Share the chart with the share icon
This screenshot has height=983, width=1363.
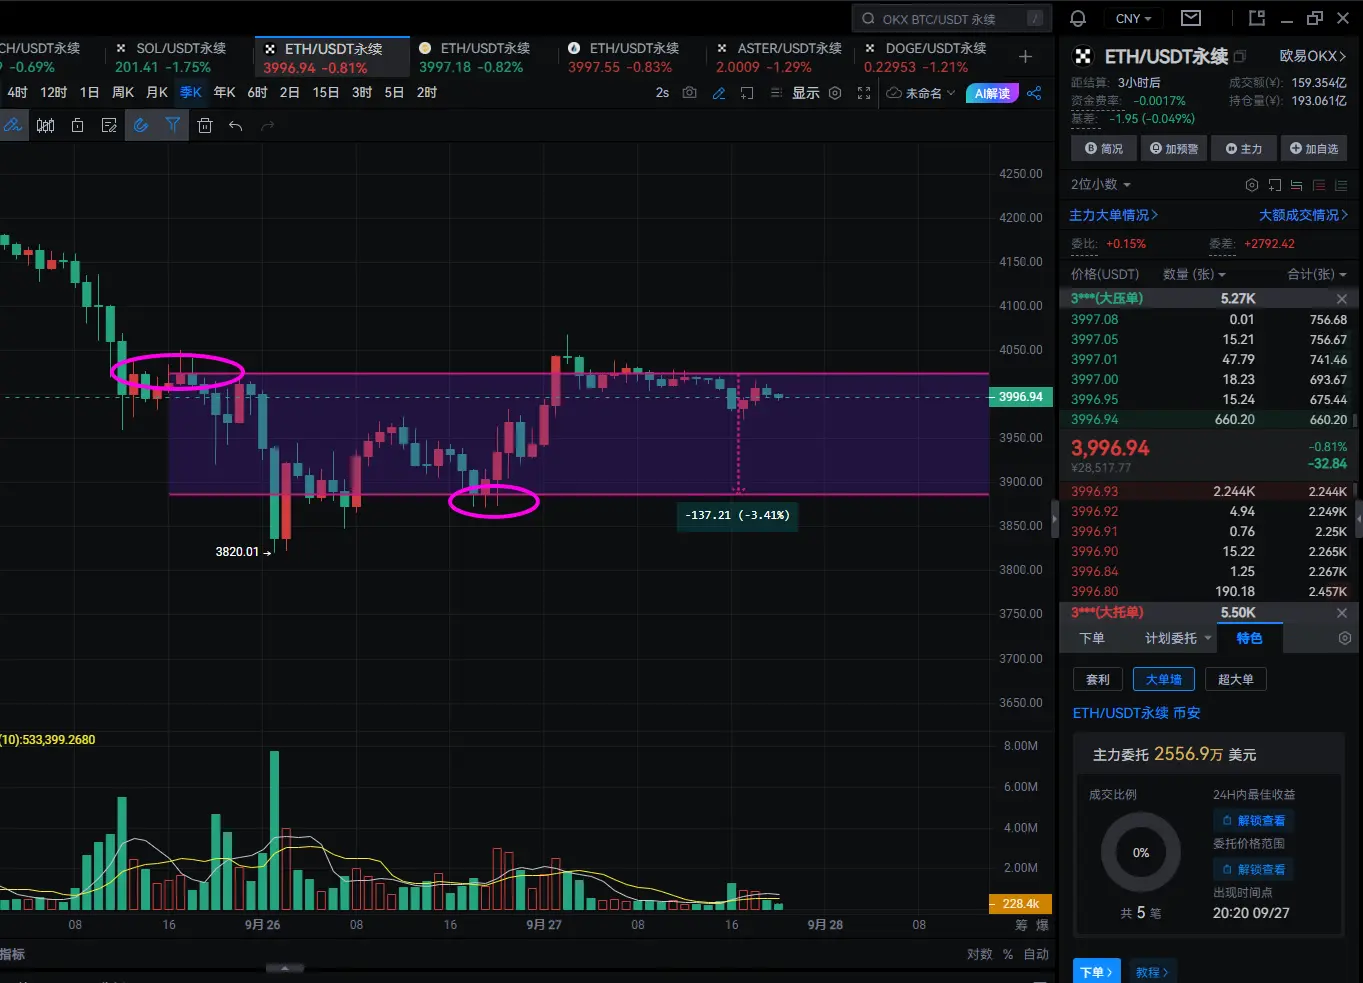click(1034, 93)
